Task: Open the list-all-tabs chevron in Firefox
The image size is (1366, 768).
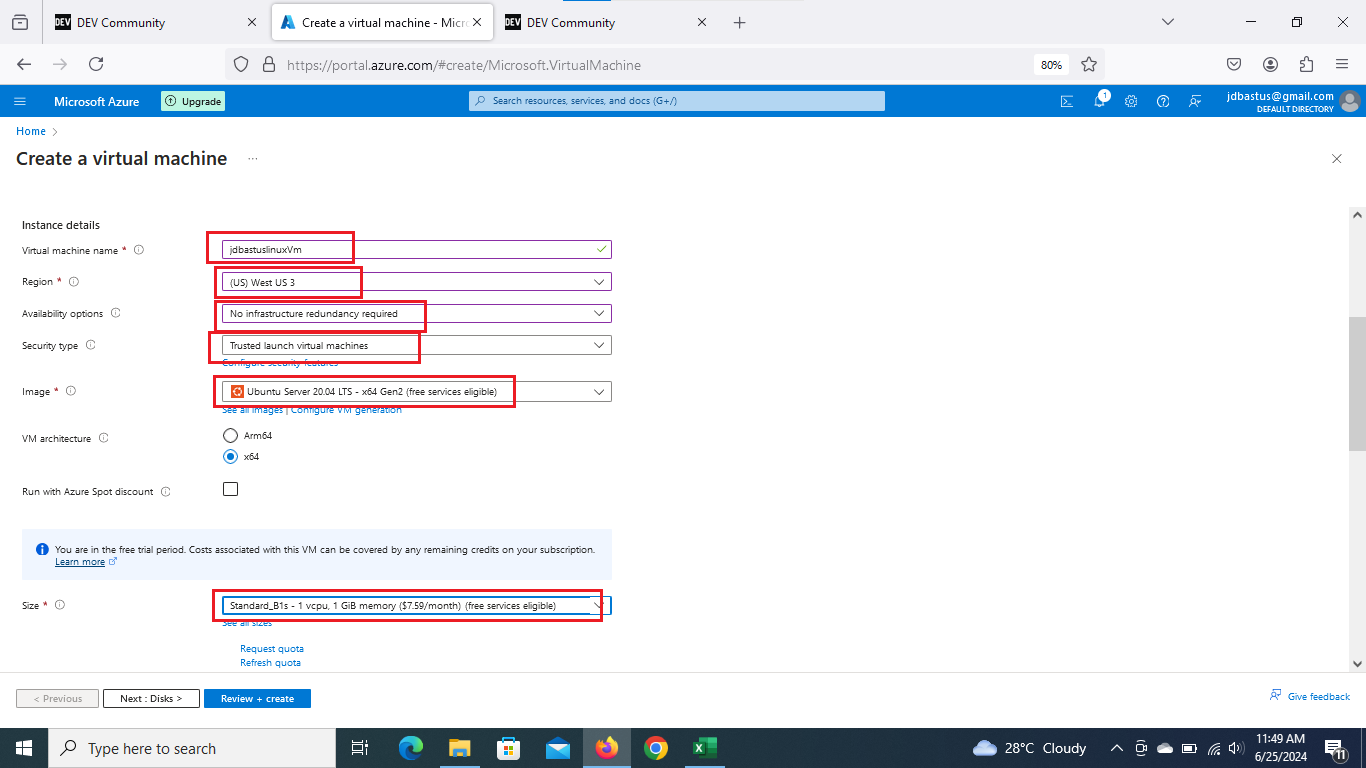Action: 1168,22
